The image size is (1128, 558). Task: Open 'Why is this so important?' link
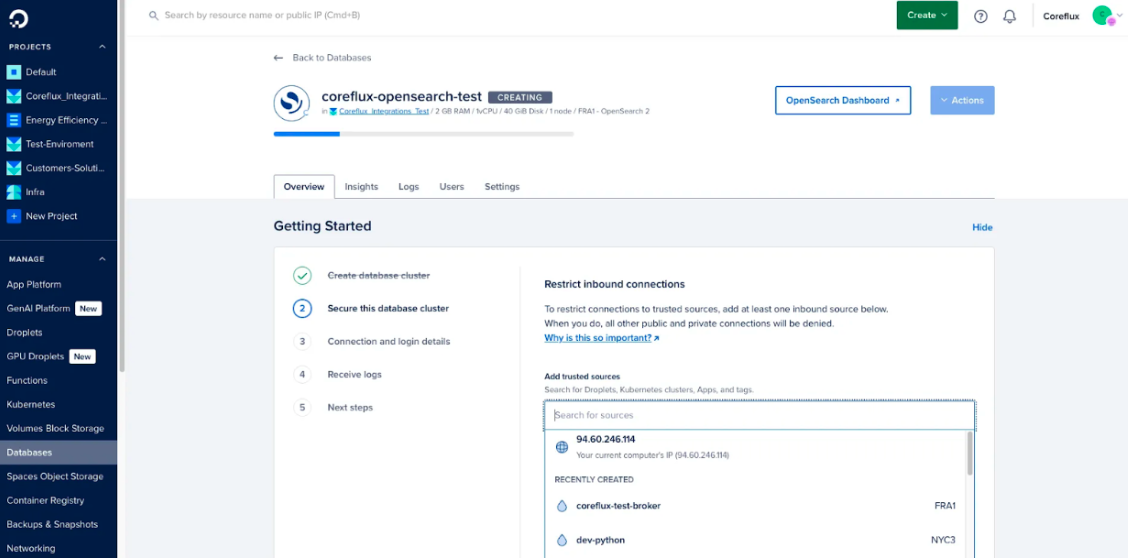point(601,337)
